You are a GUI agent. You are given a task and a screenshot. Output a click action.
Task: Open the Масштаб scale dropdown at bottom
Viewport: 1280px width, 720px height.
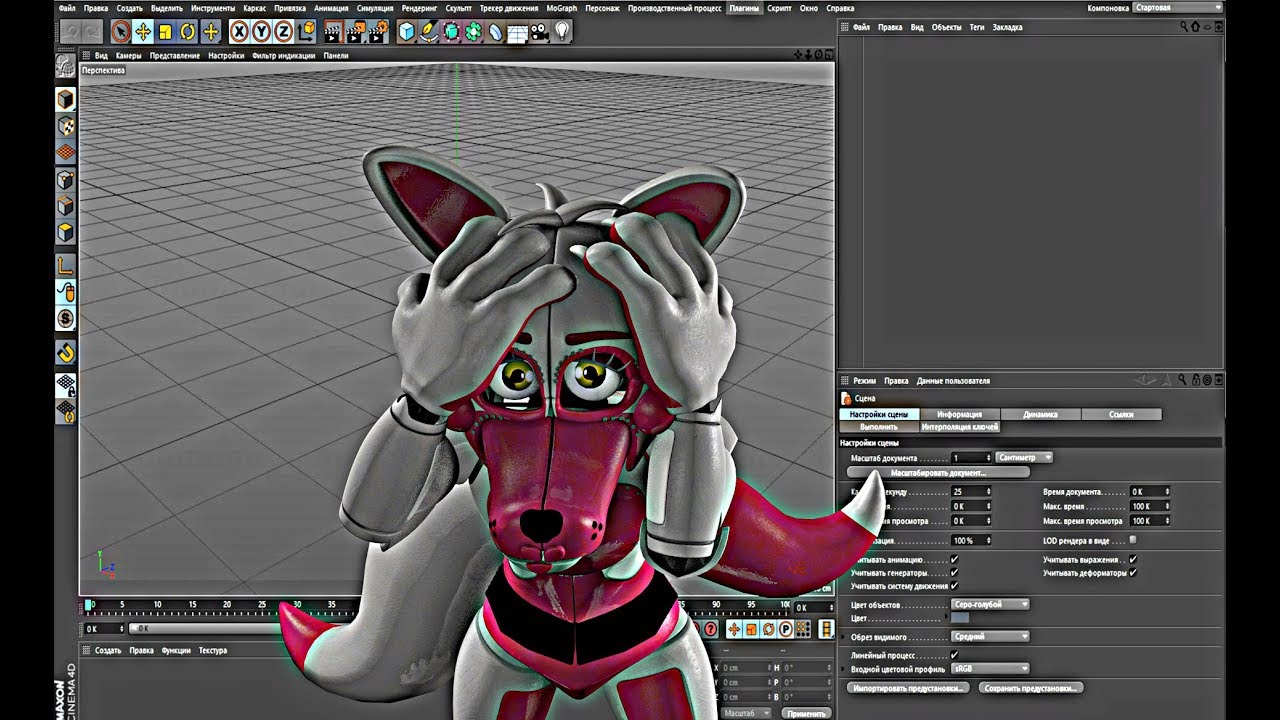click(746, 713)
